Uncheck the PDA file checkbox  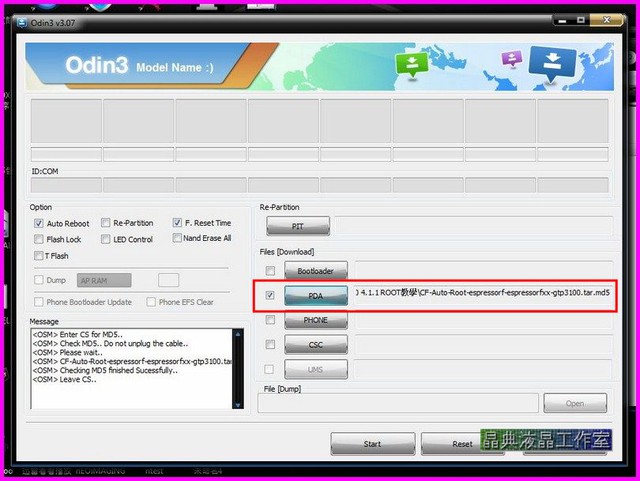270,296
